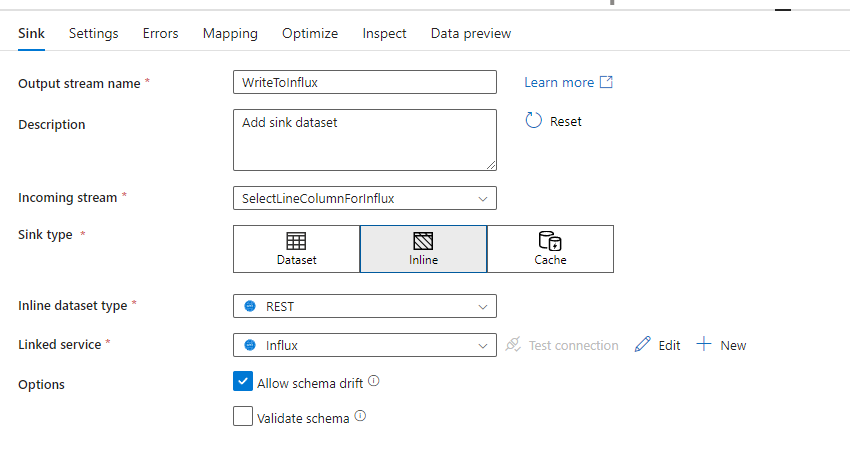This screenshot has width=850, height=456.
Task: Show info tooltip for Validate schema
Action: [360, 417]
